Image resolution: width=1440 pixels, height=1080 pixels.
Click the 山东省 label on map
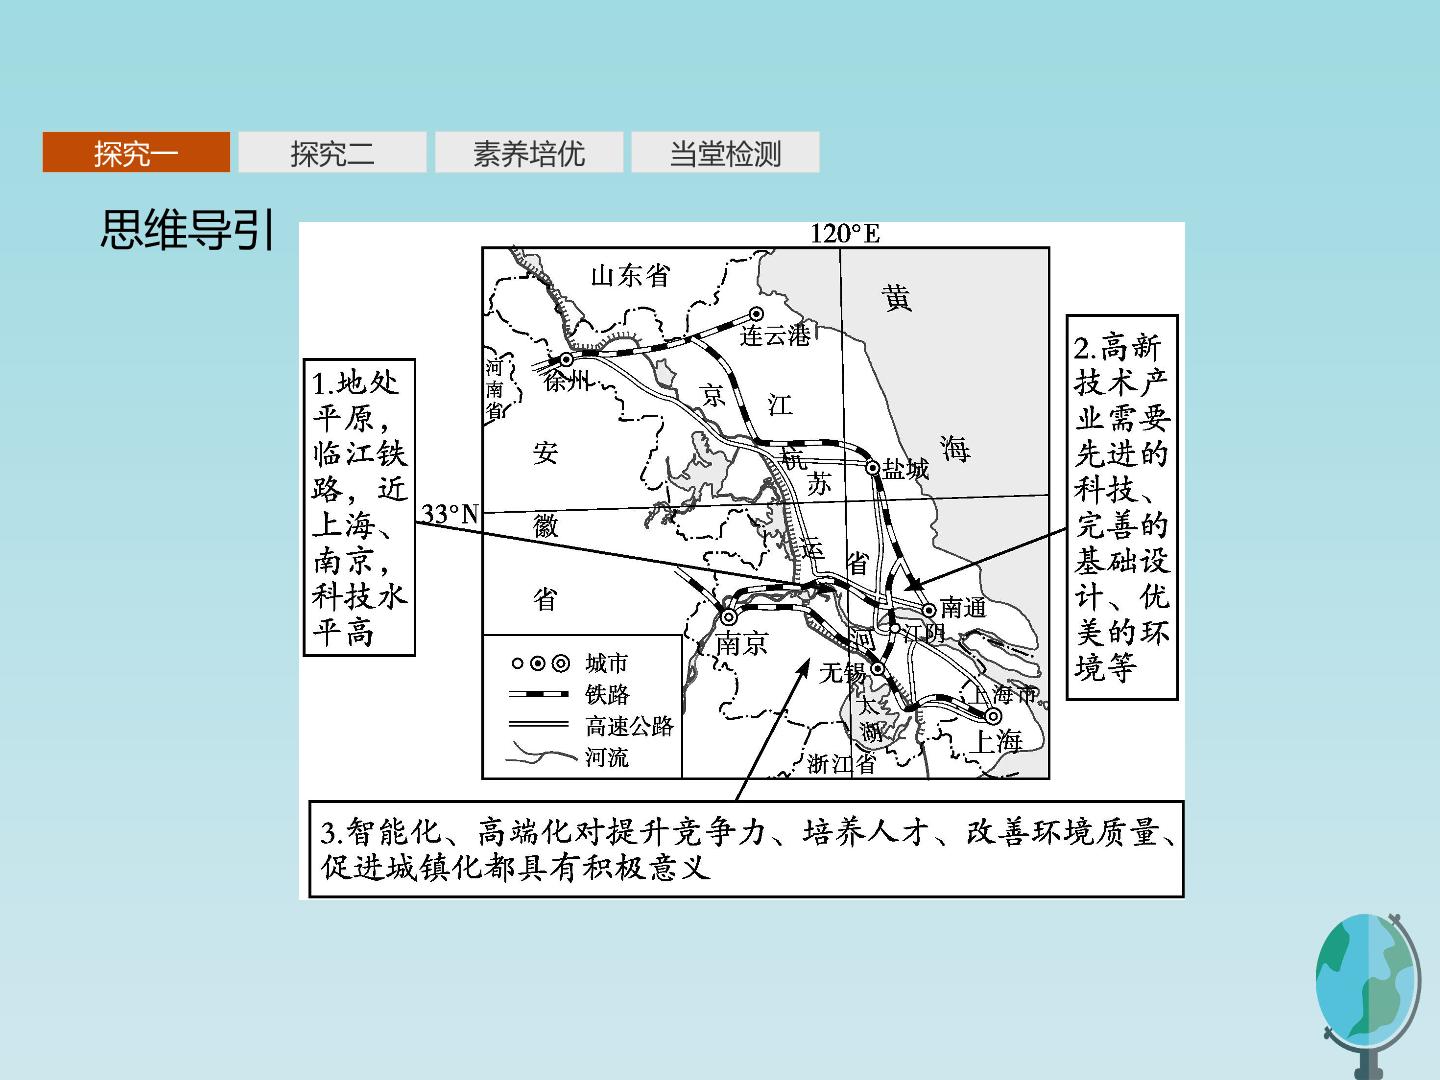(630, 276)
